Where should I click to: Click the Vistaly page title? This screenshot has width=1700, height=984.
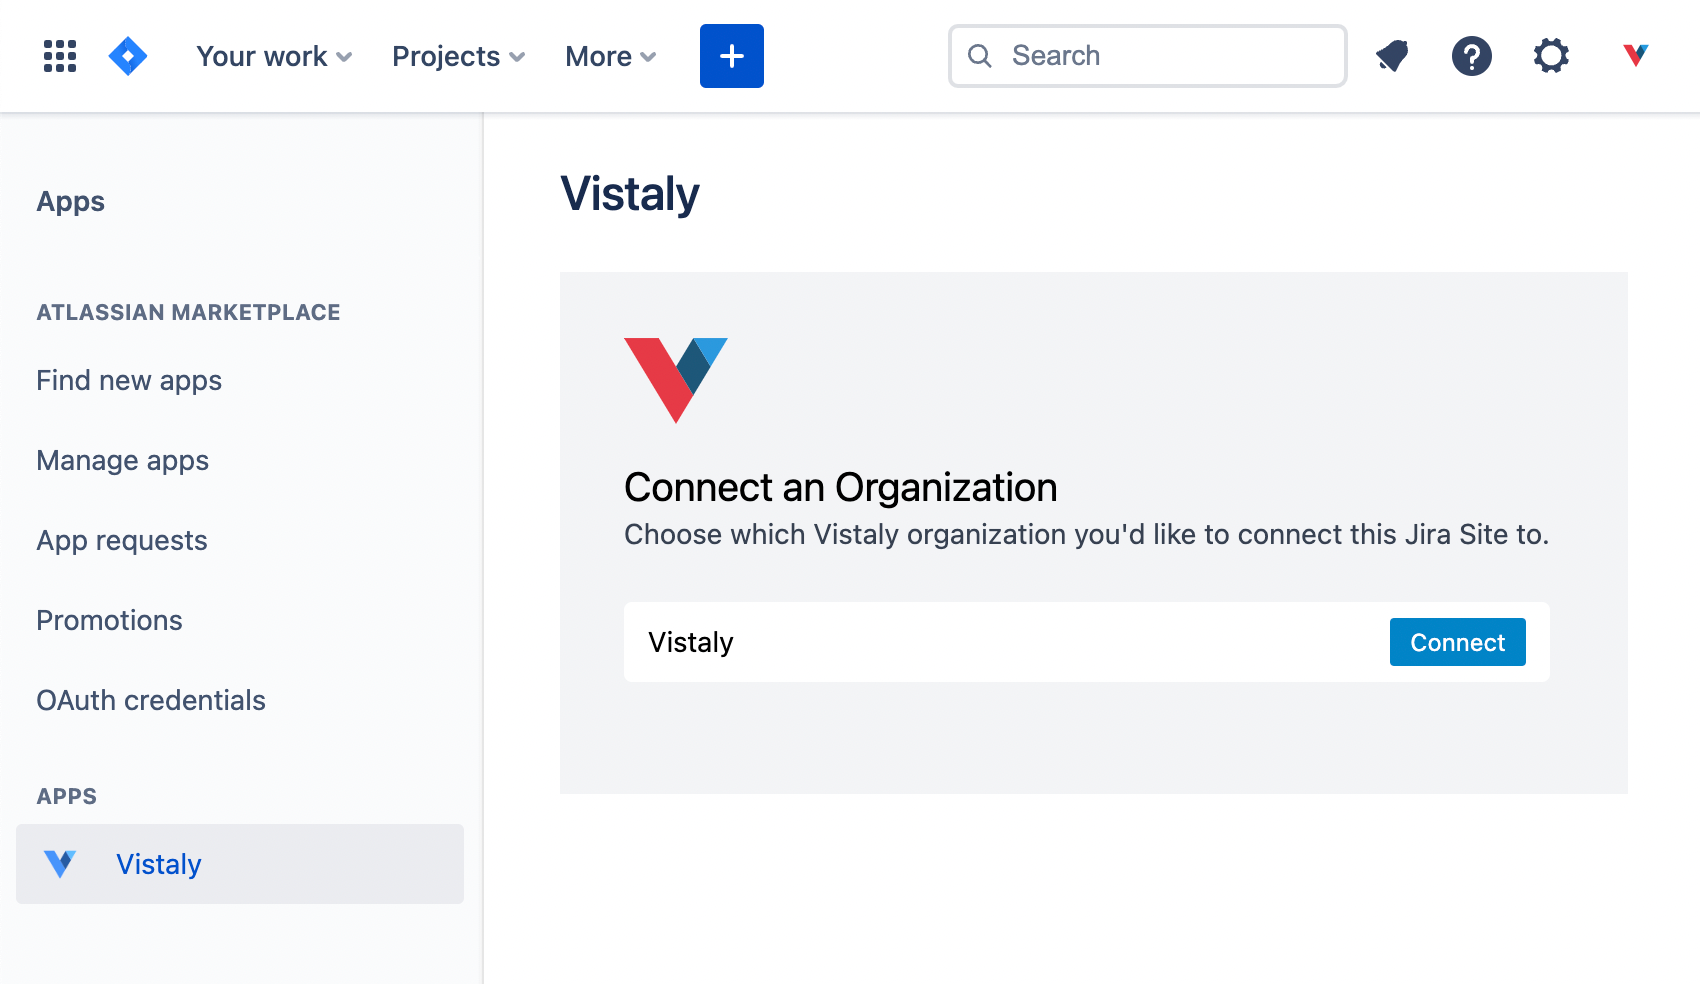[x=630, y=194]
